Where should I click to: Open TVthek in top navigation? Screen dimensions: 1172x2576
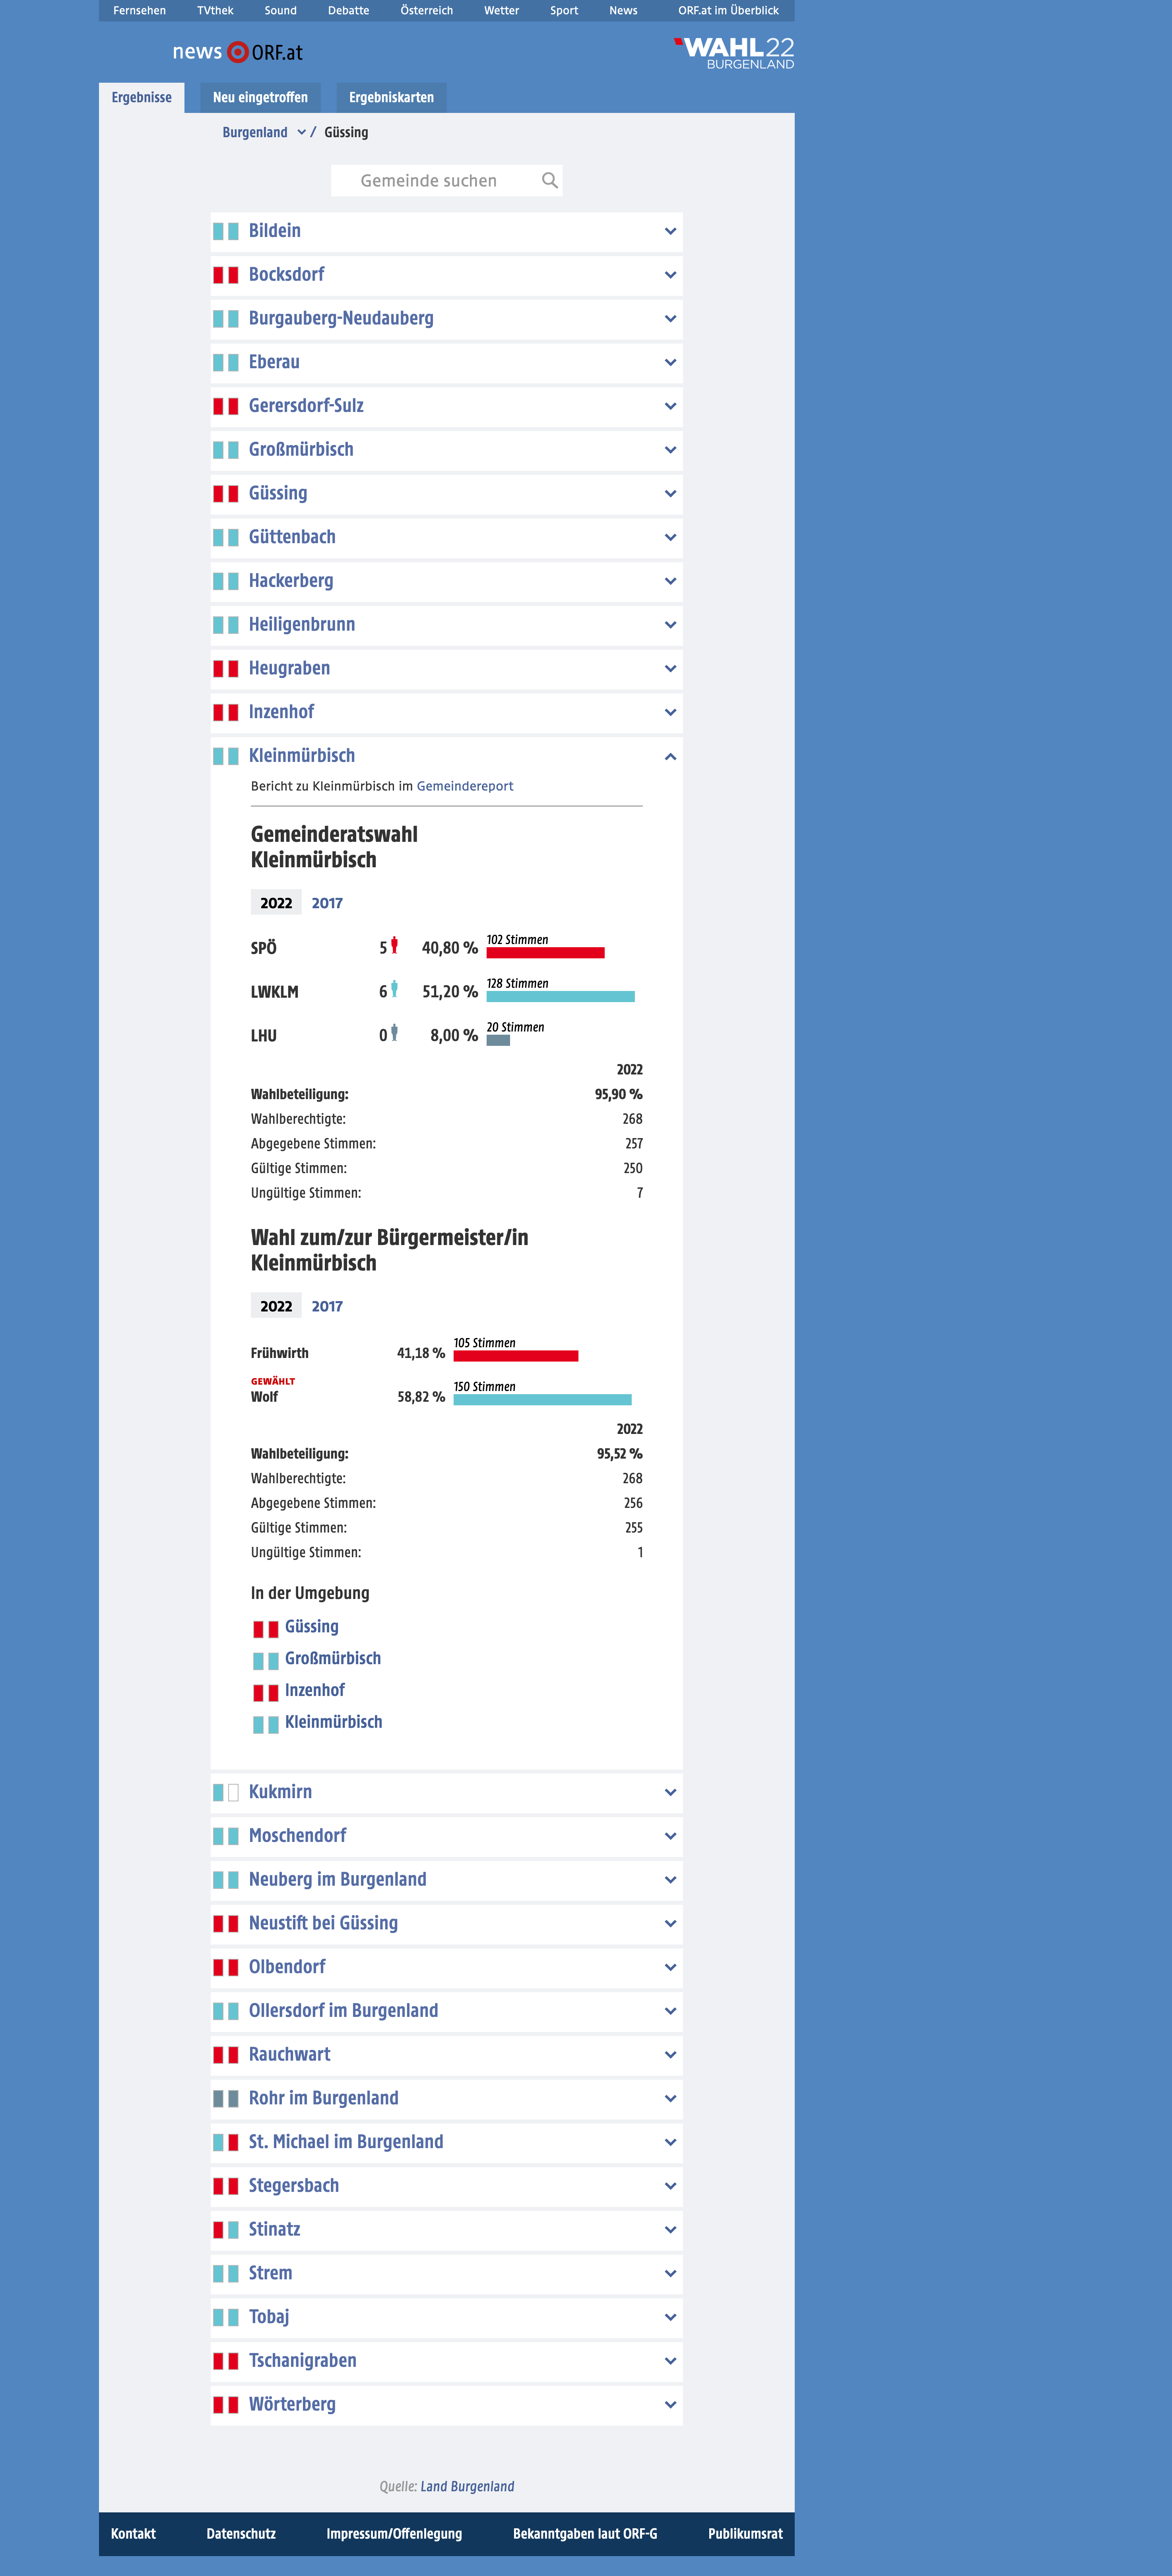(x=215, y=11)
